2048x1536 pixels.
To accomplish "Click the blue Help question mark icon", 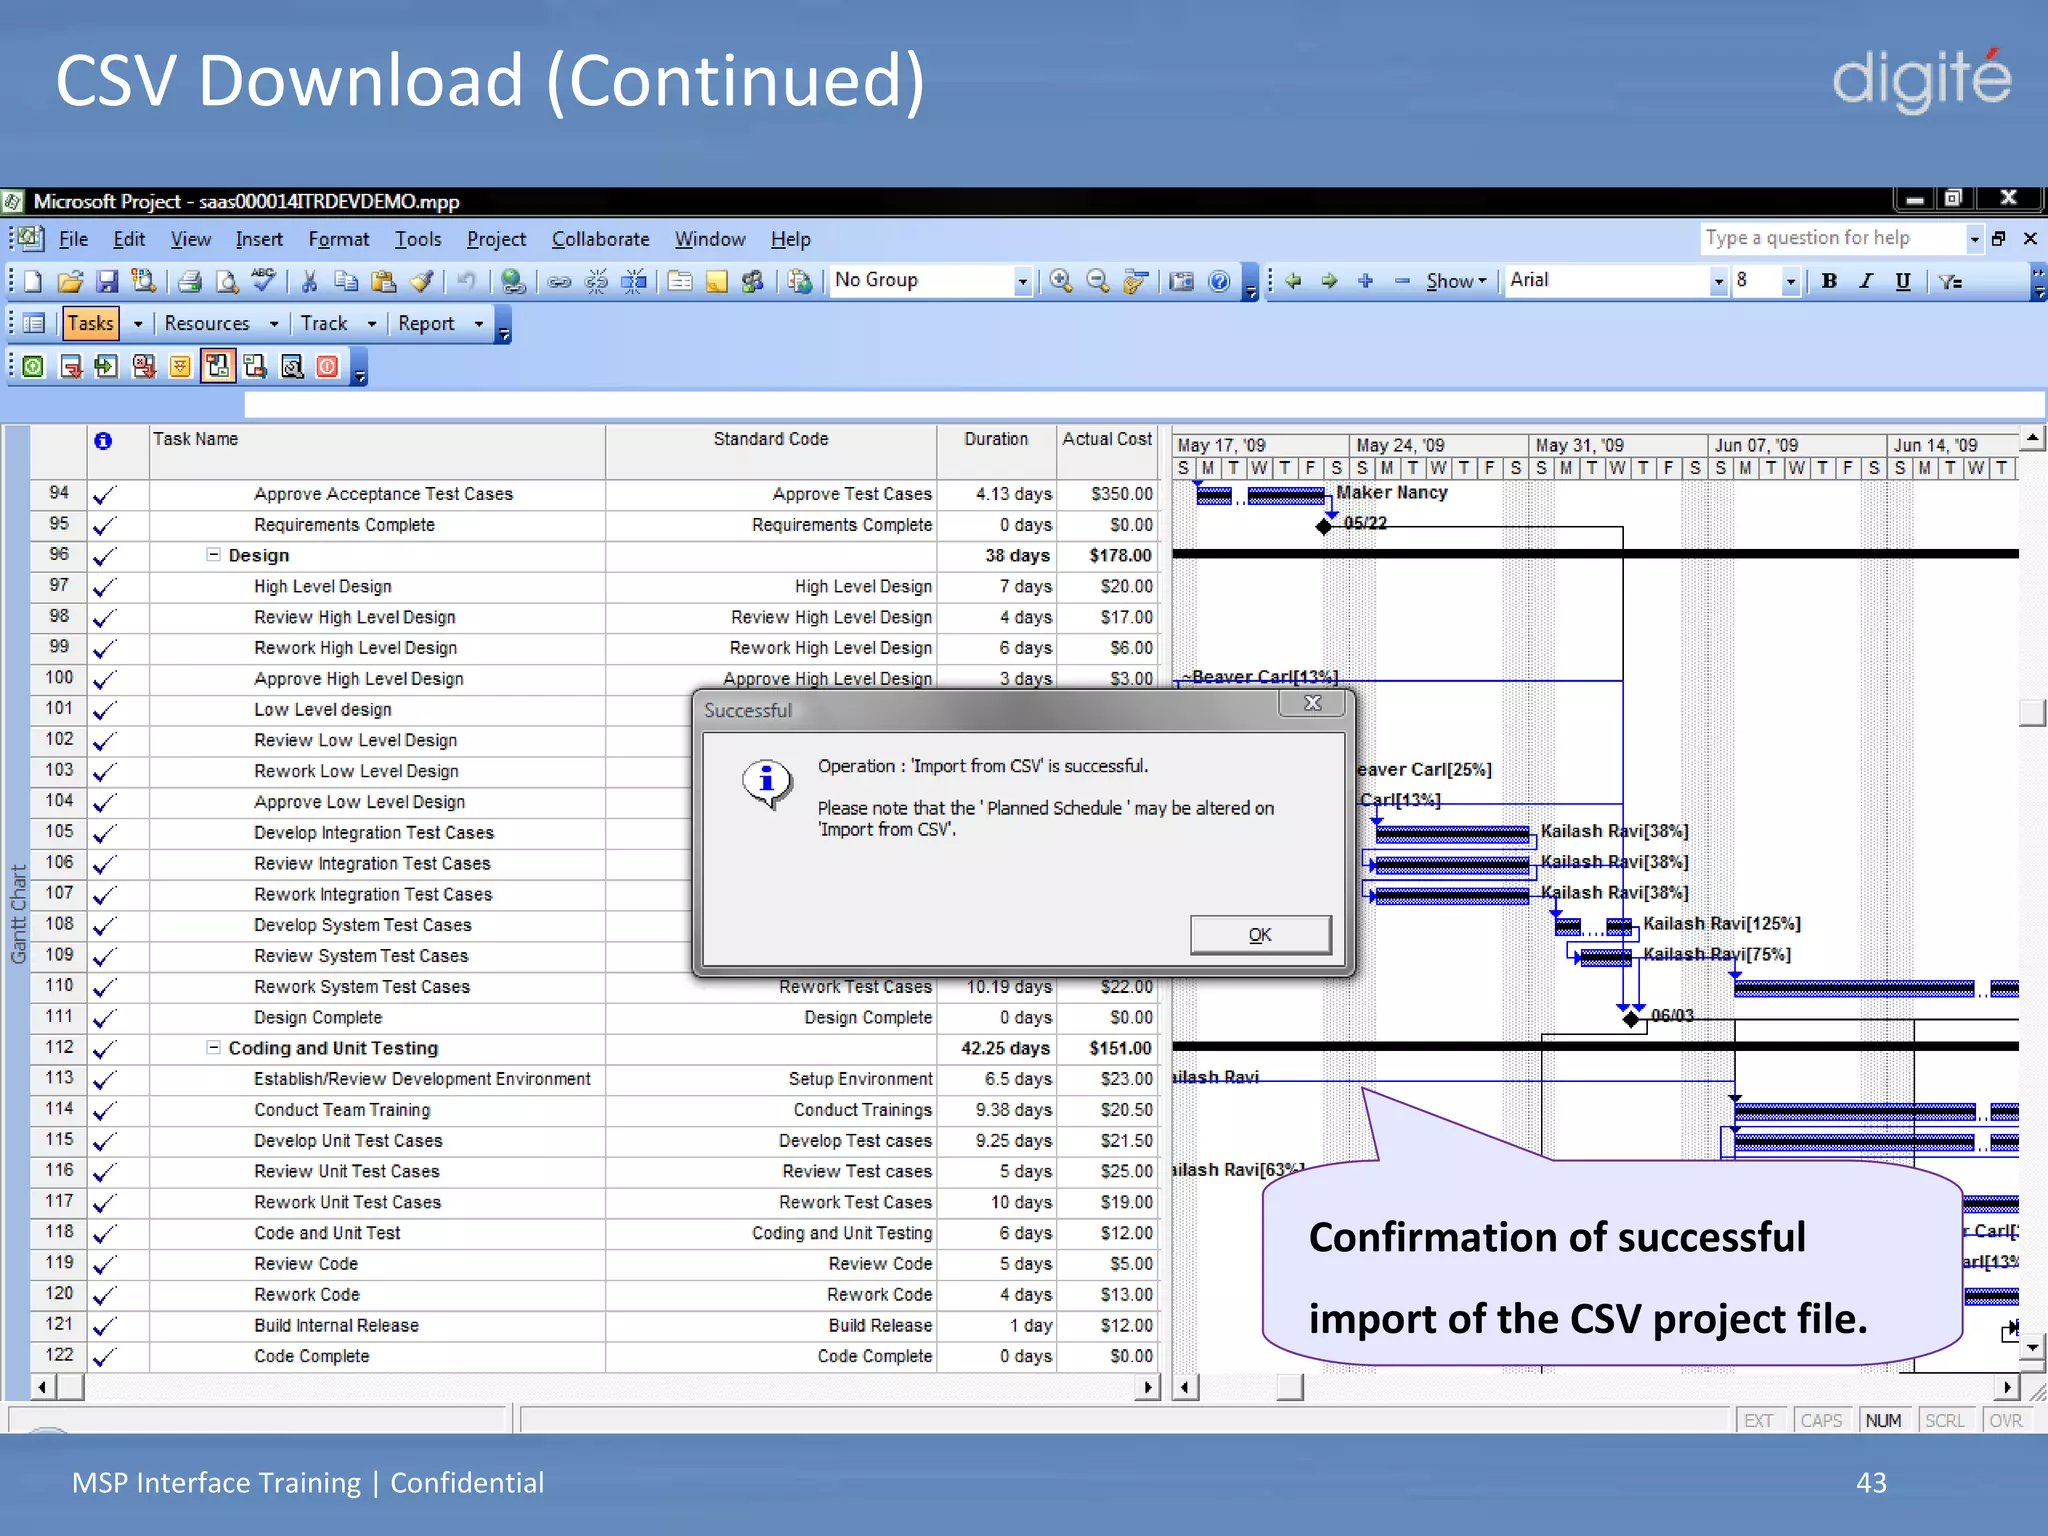I will (1219, 282).
